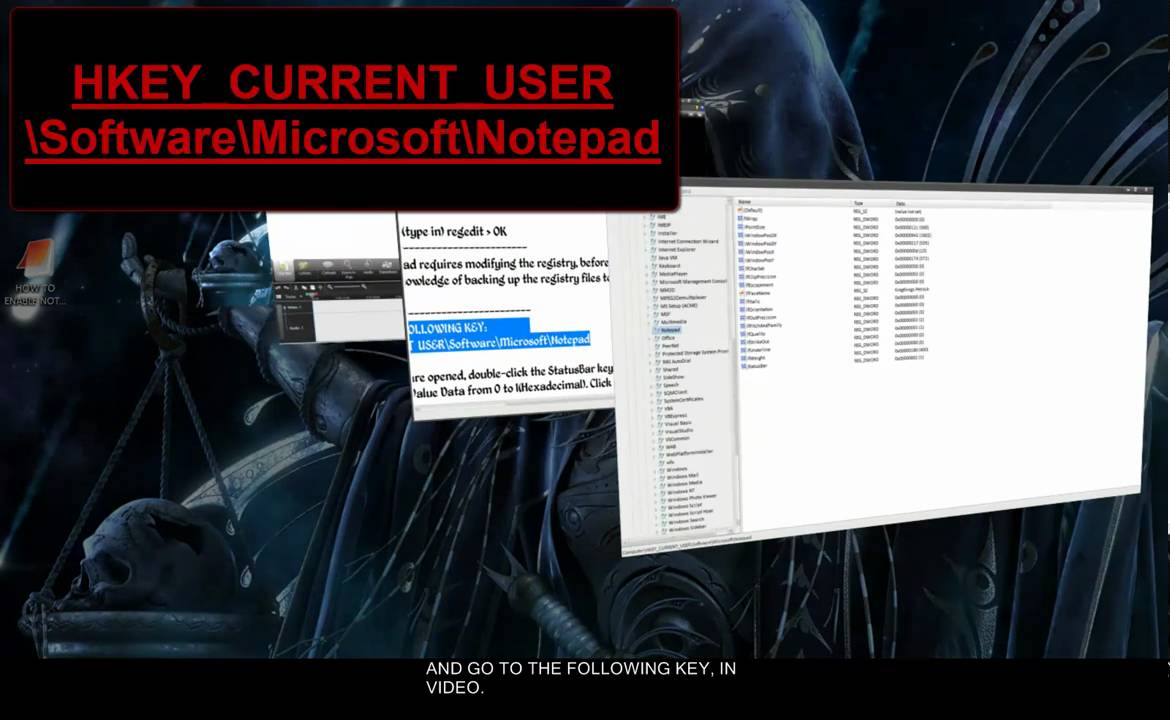Click folder icon of Windows Search key
The width and height of the screenshot is (1170, 720).
click(664, 521)
